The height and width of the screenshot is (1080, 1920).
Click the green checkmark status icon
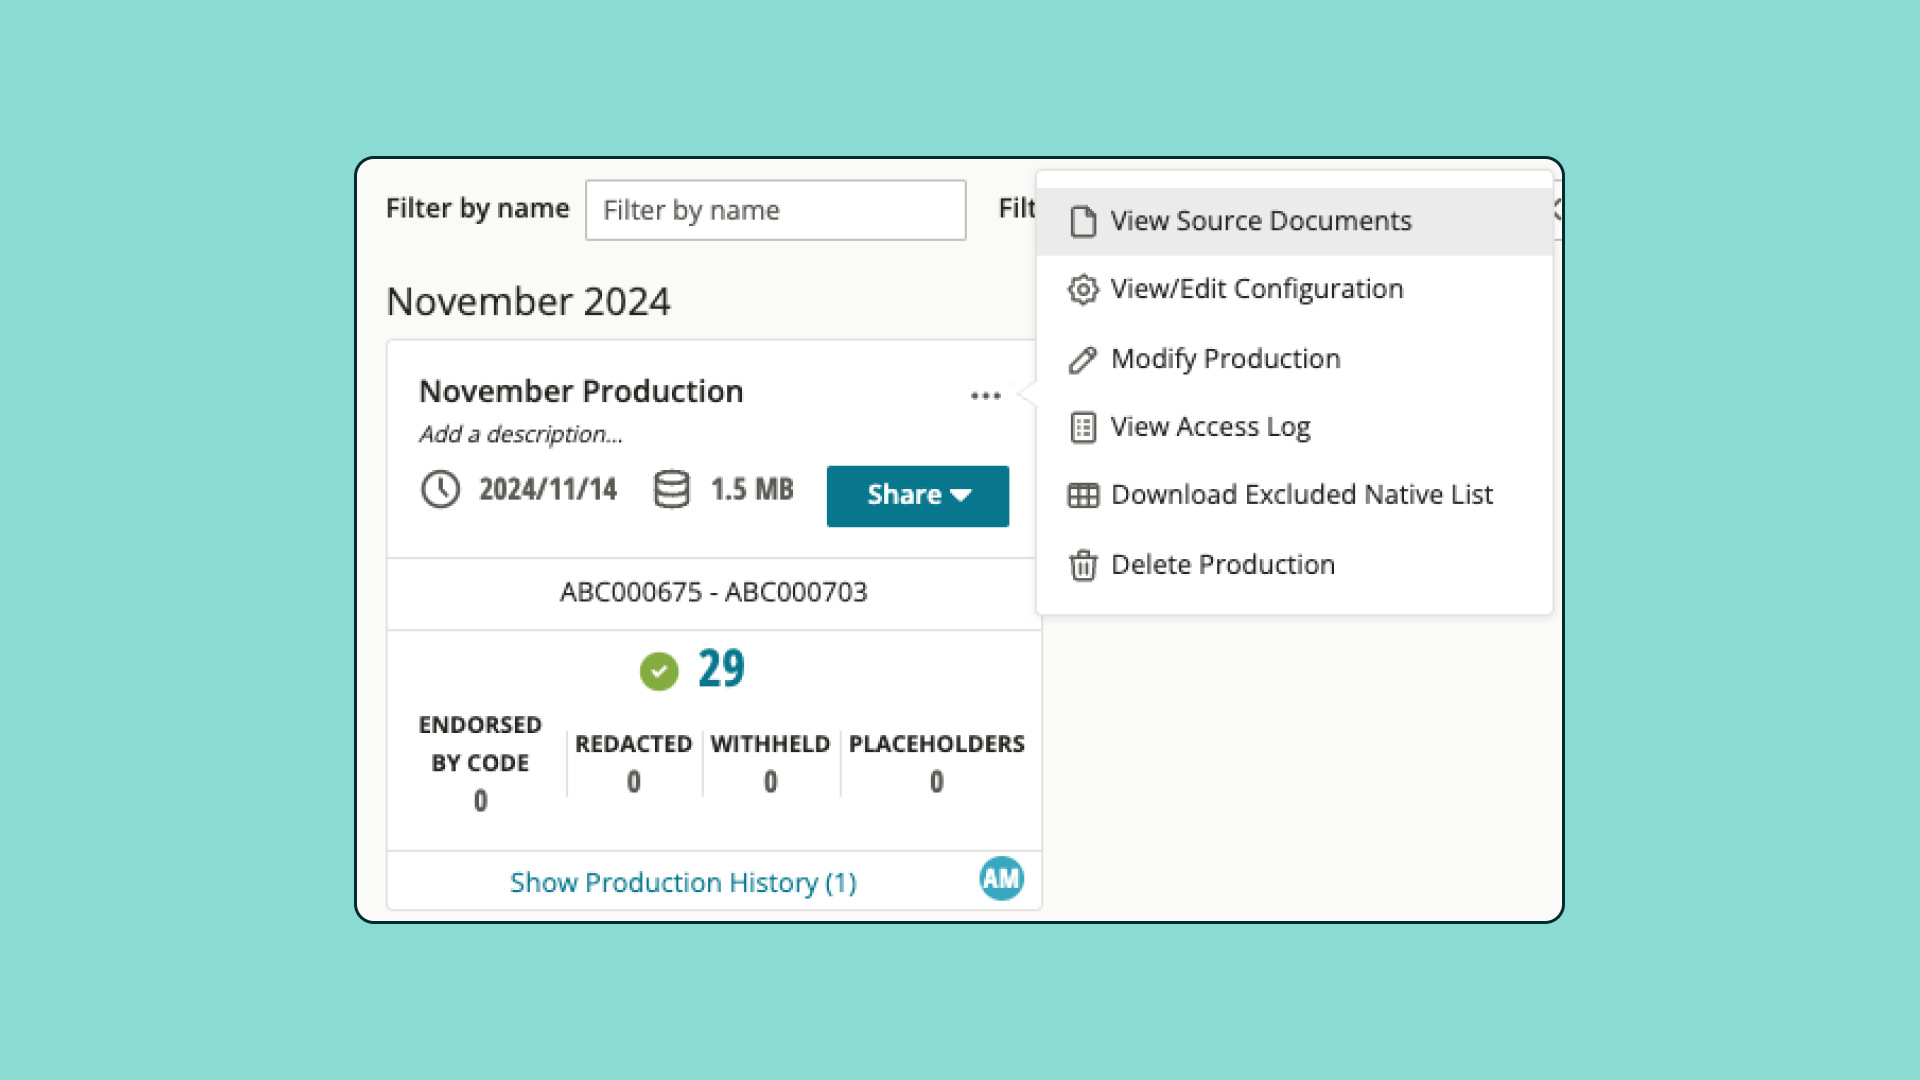(659, 671)
